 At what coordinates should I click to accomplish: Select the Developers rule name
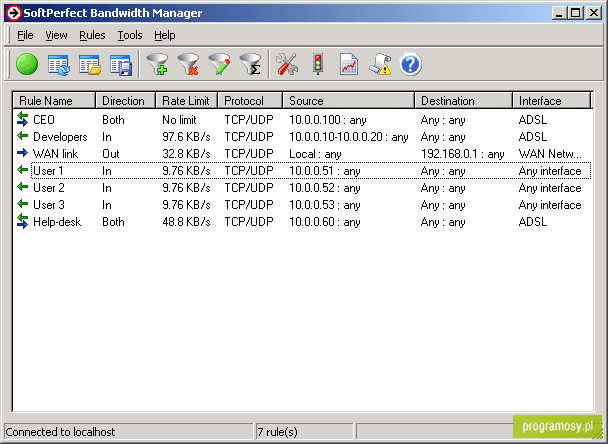pyautogui.click(x=60, y=137)
